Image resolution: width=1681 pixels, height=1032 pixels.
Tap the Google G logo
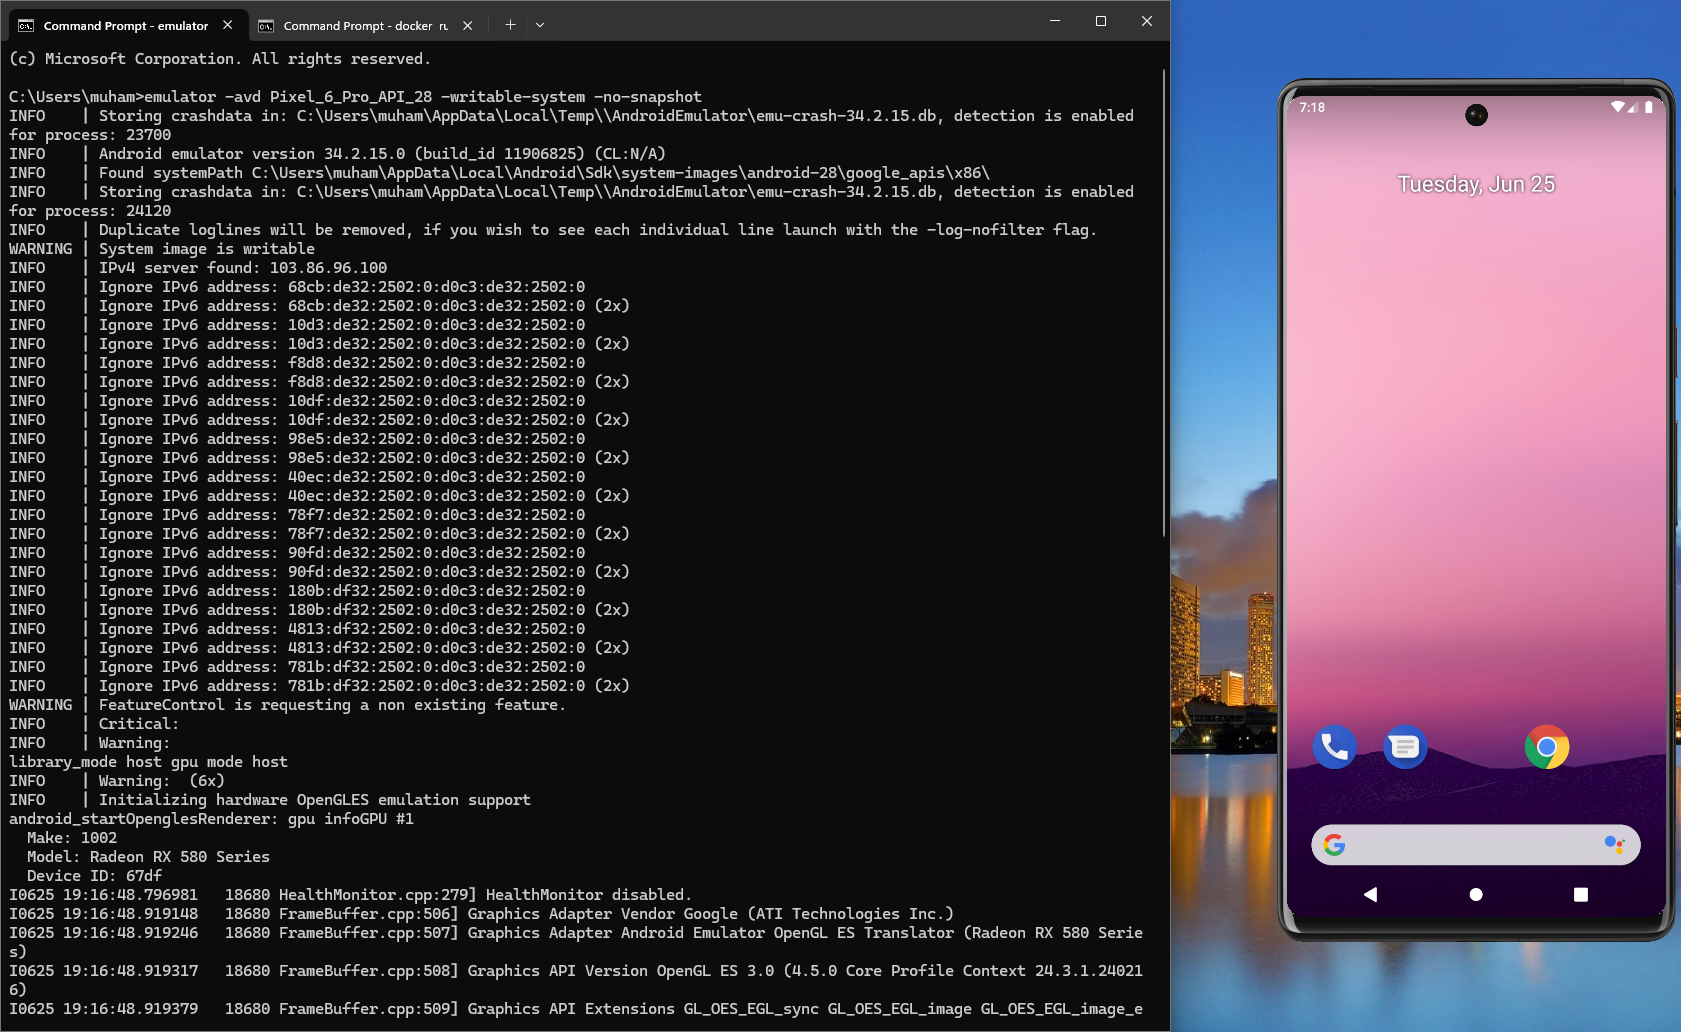(x=1334, y=845)
